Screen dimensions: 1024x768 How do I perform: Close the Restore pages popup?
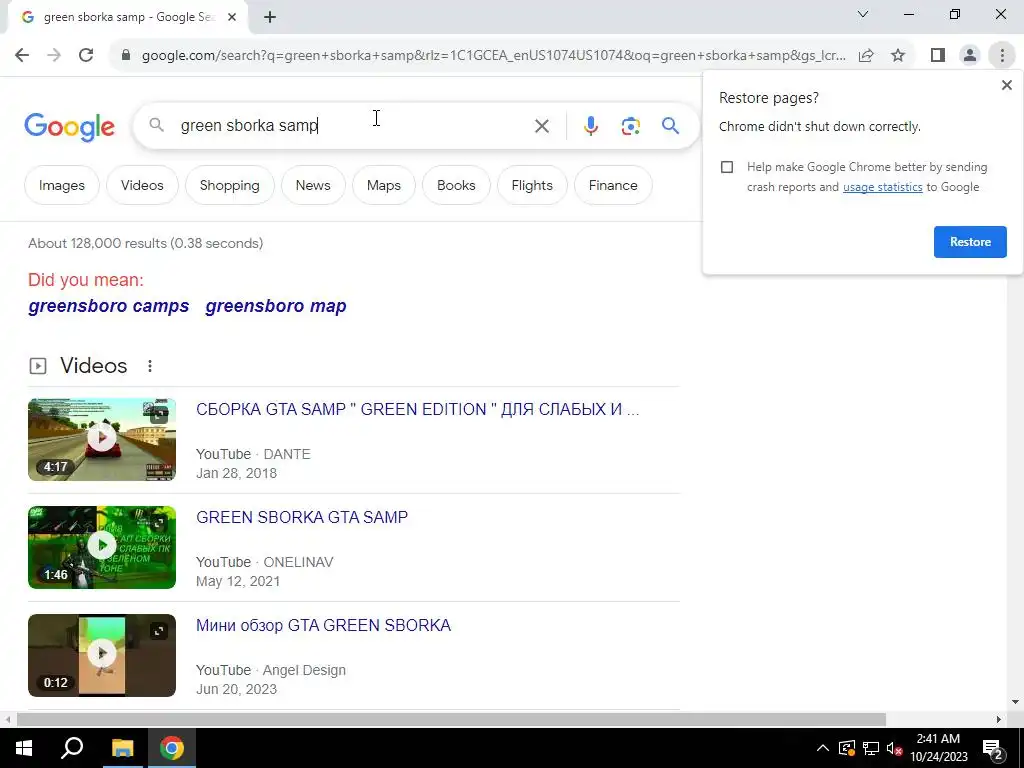coord(1006,85)
